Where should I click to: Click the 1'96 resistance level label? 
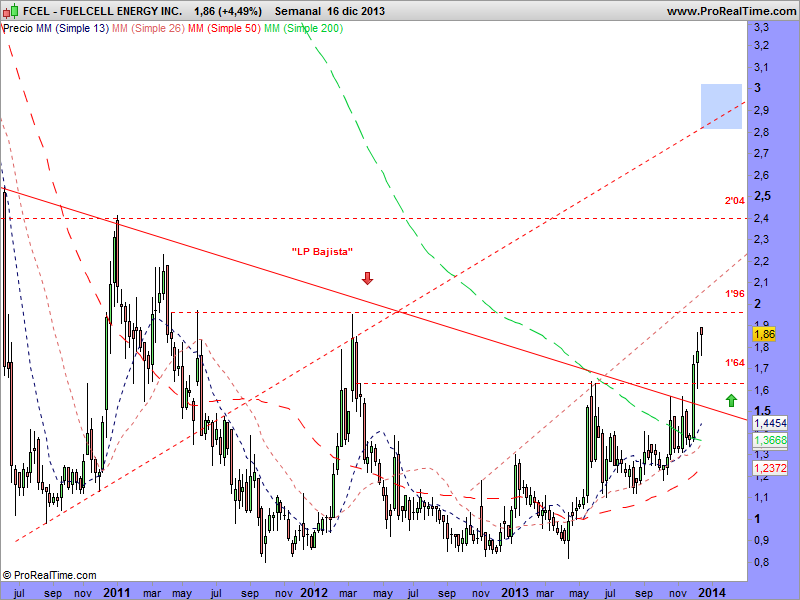coord(735,294)
